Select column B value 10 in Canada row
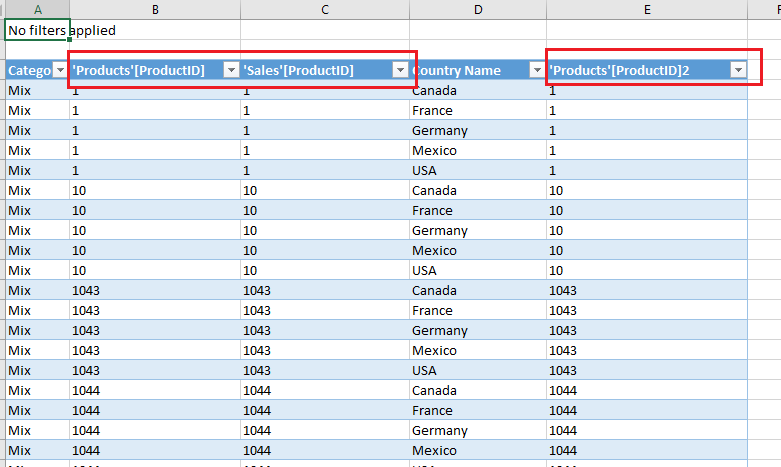Viewport: 781px width, 467px height. tap(155, 190)
